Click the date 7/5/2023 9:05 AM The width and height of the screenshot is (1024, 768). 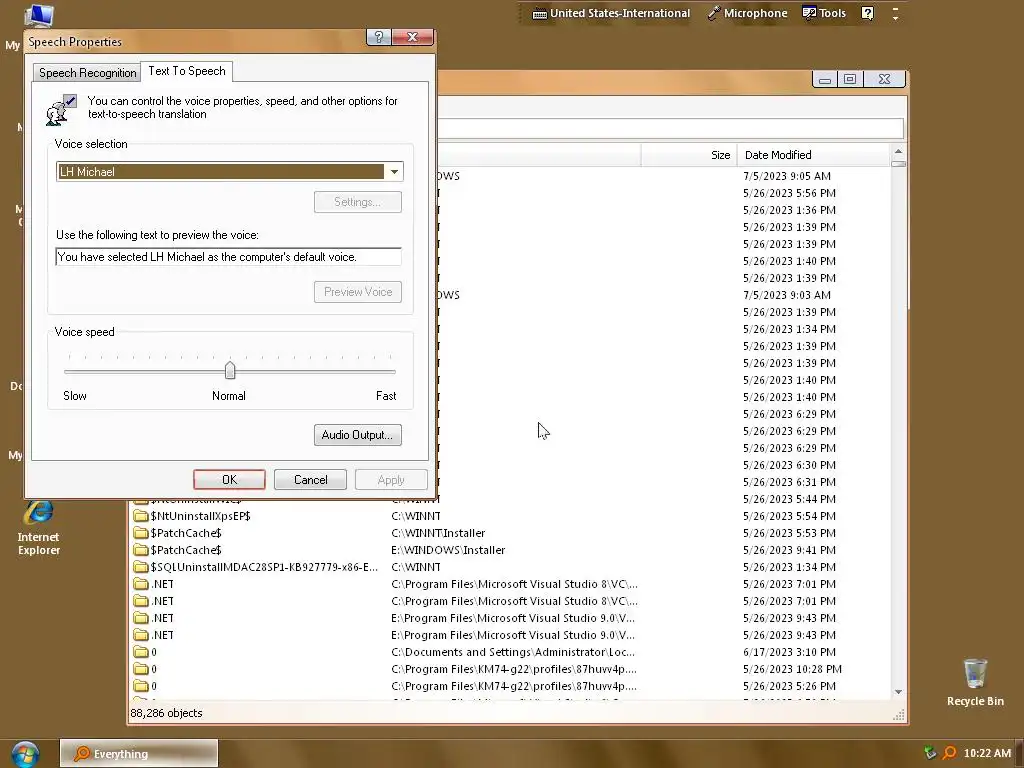(787, 176)
